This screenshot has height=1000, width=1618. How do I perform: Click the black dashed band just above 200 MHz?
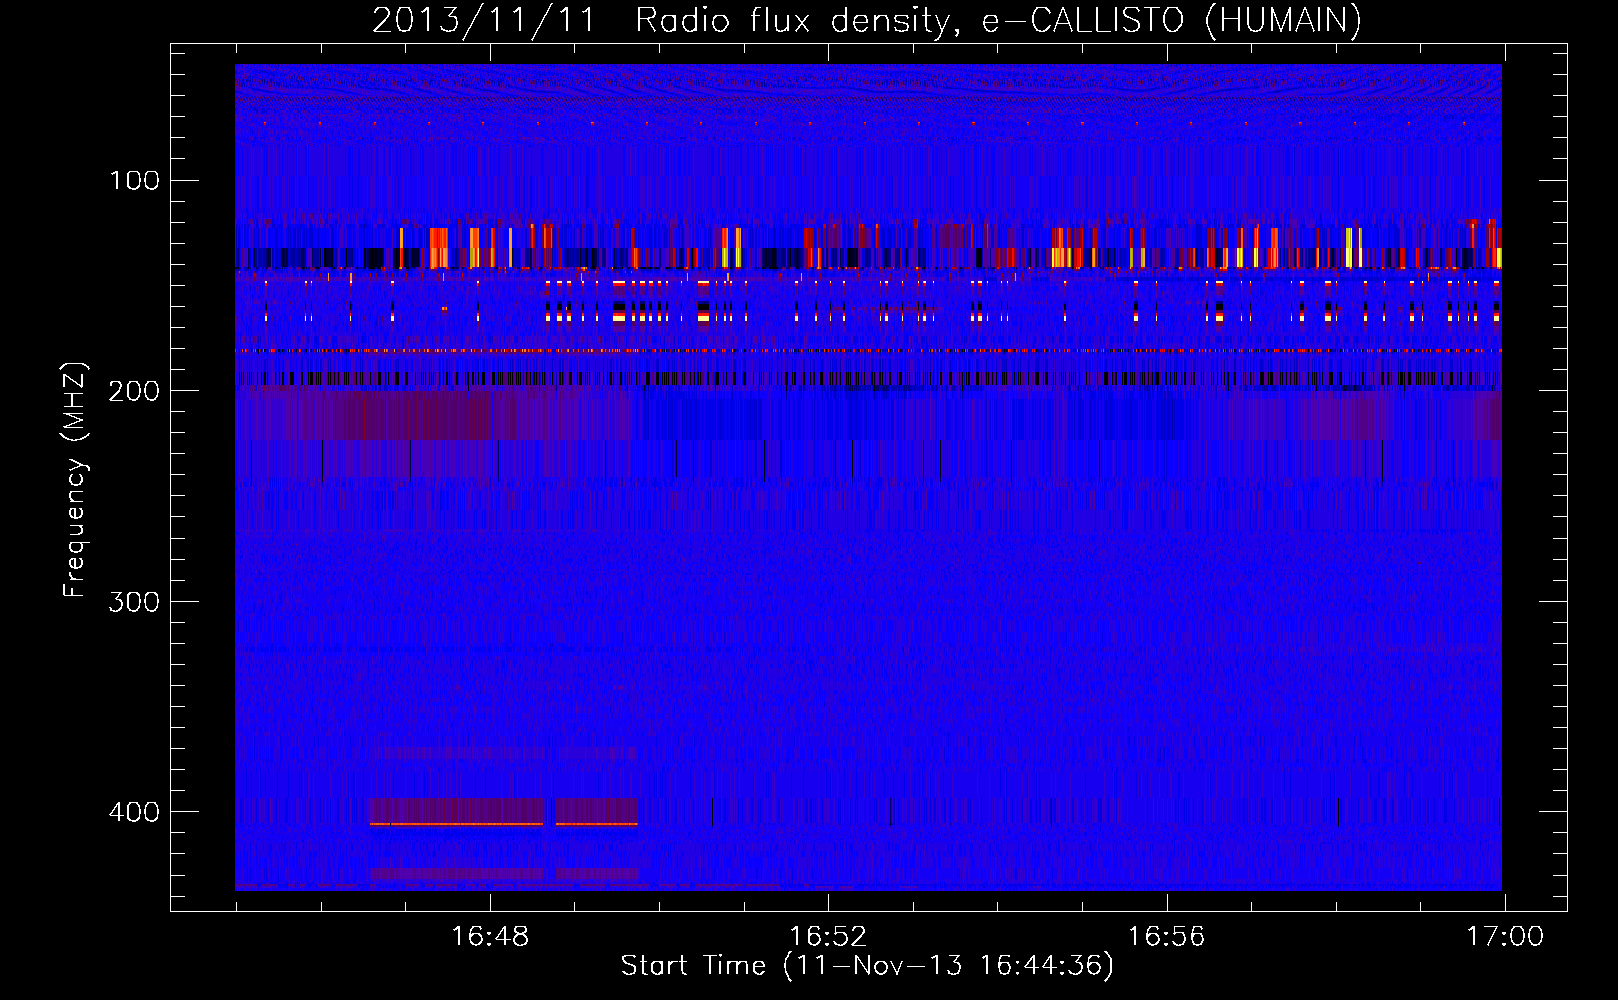click(868, 379)
